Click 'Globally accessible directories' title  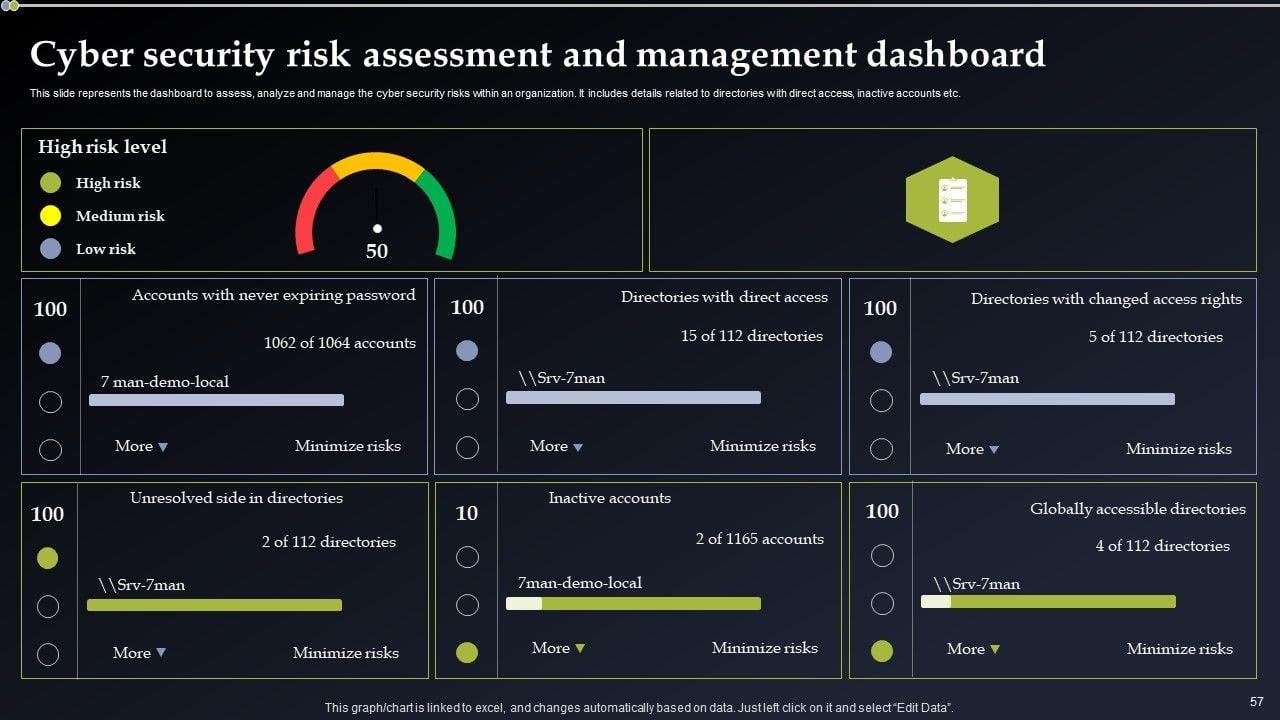(1138, 509)
